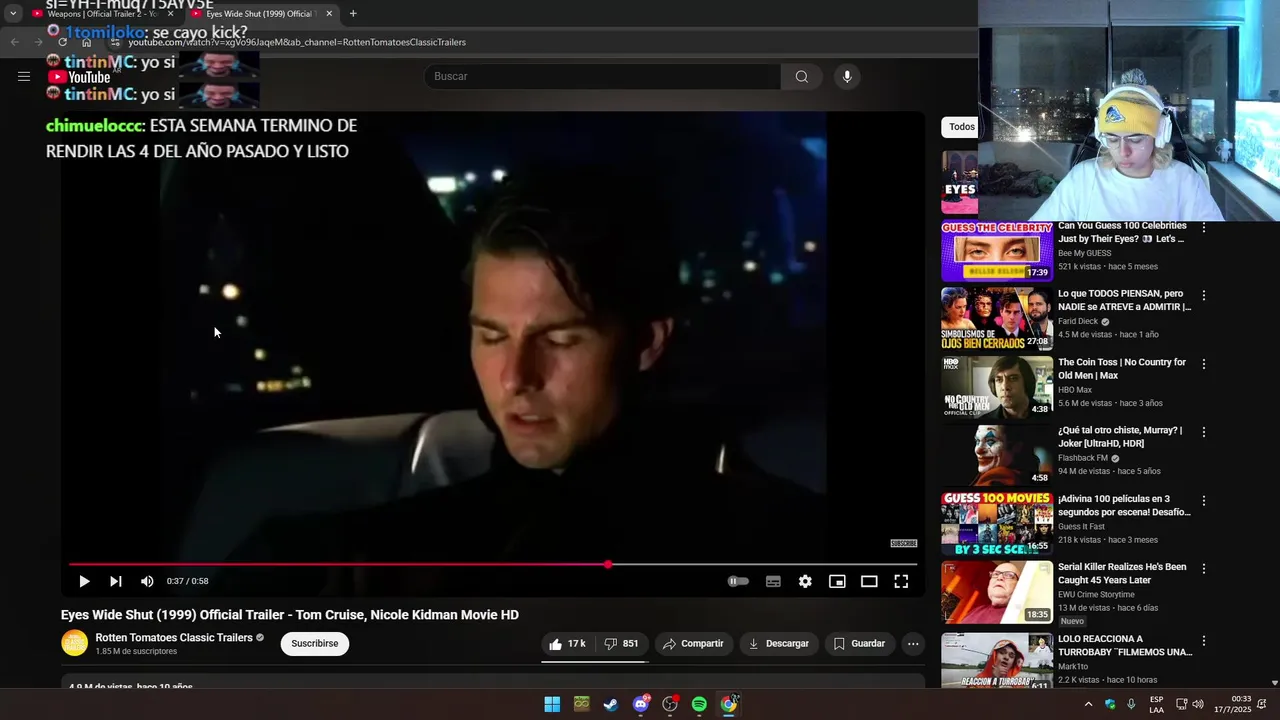Subscribe via the Suscribirse button
1280x720 pixels.
[315, 644]
